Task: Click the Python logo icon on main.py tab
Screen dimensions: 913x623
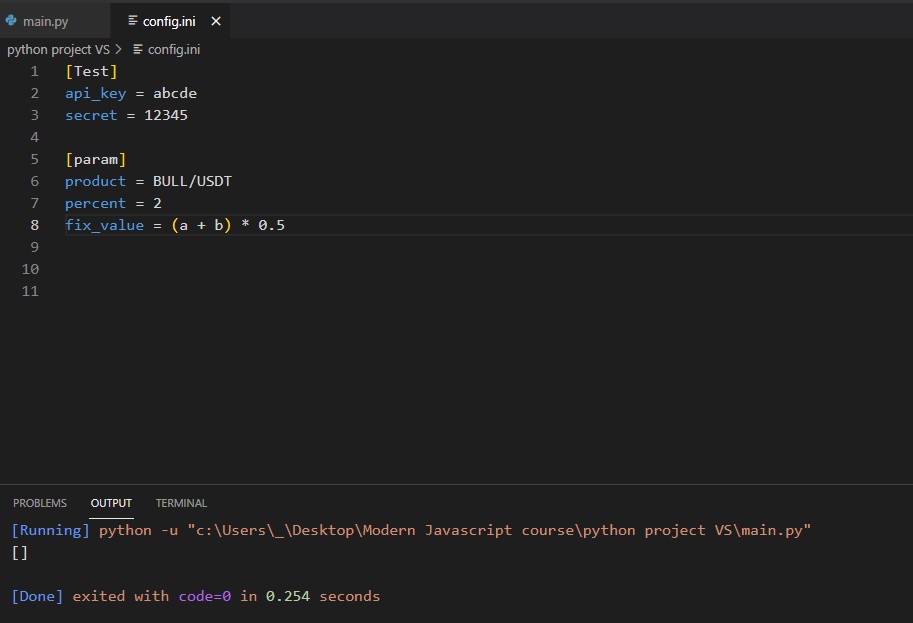Action: (13, 20)
